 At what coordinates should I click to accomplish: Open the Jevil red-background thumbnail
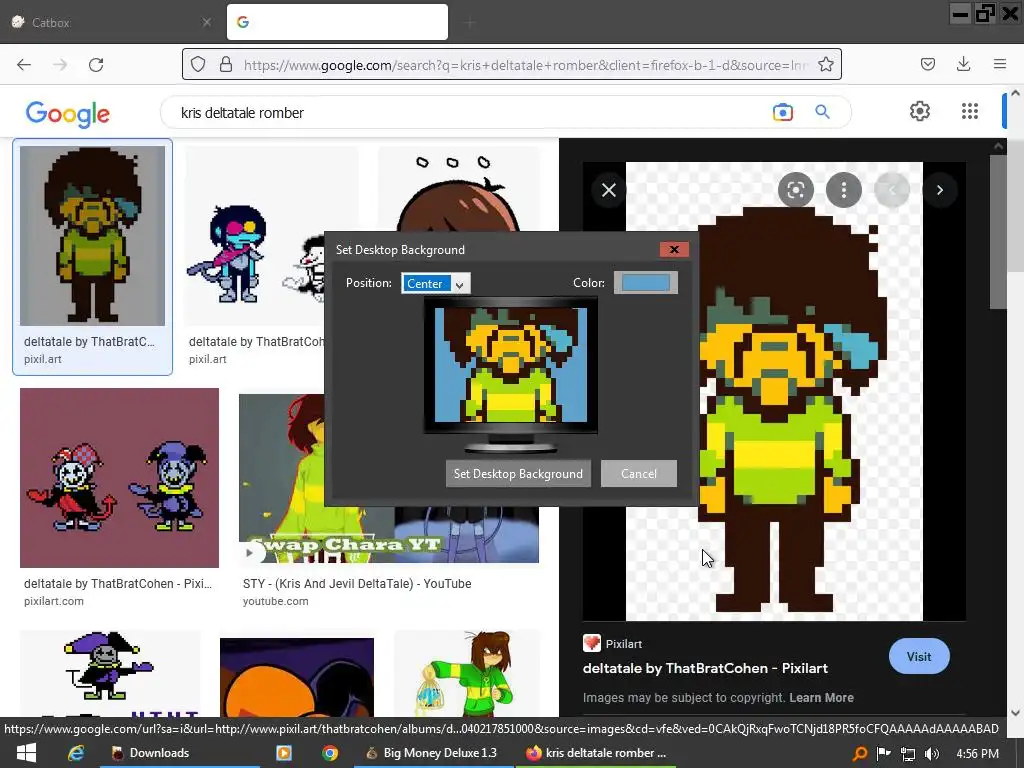pos(119,478)
